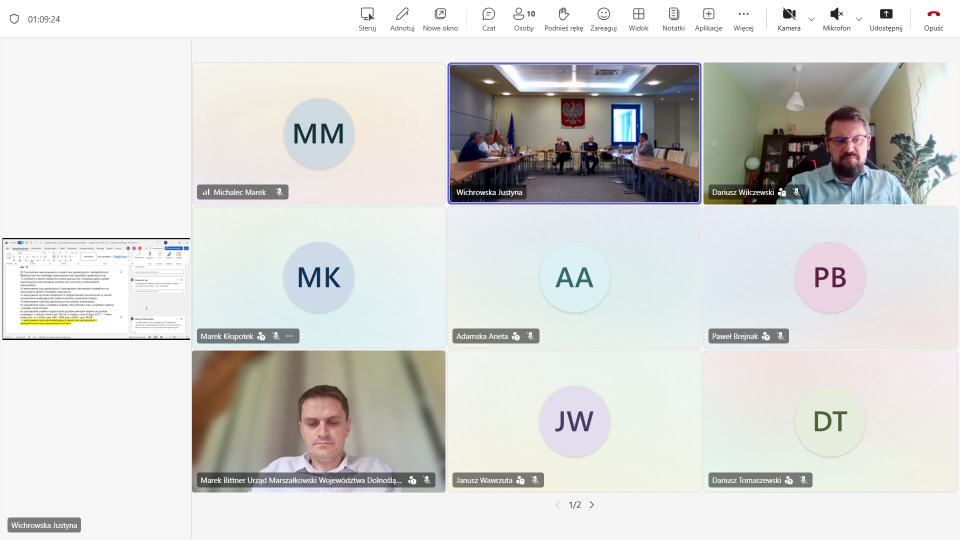Expand the Mikrofon options dropdown arrow
Viewport: 960px width, 540px height.
point(858,19)
